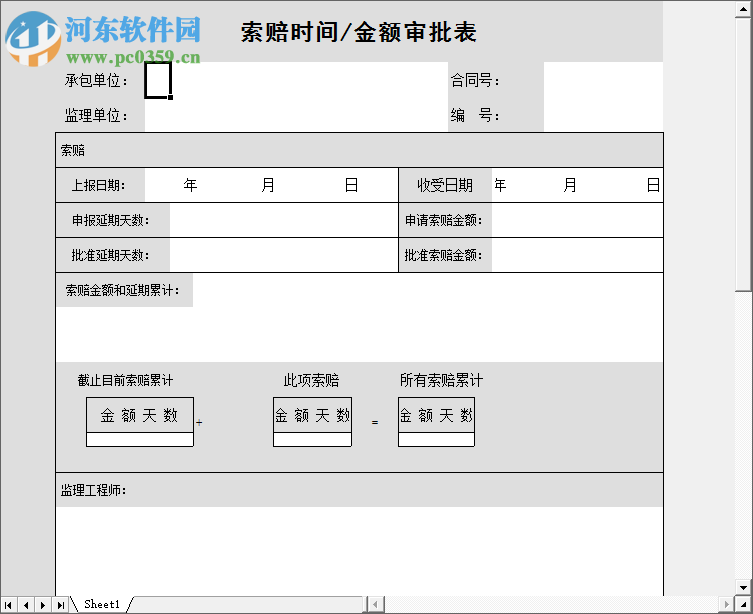Screen dimensions: 753x614
Task: Select the 批准索赔金额: label
Action: pos(443,255)
